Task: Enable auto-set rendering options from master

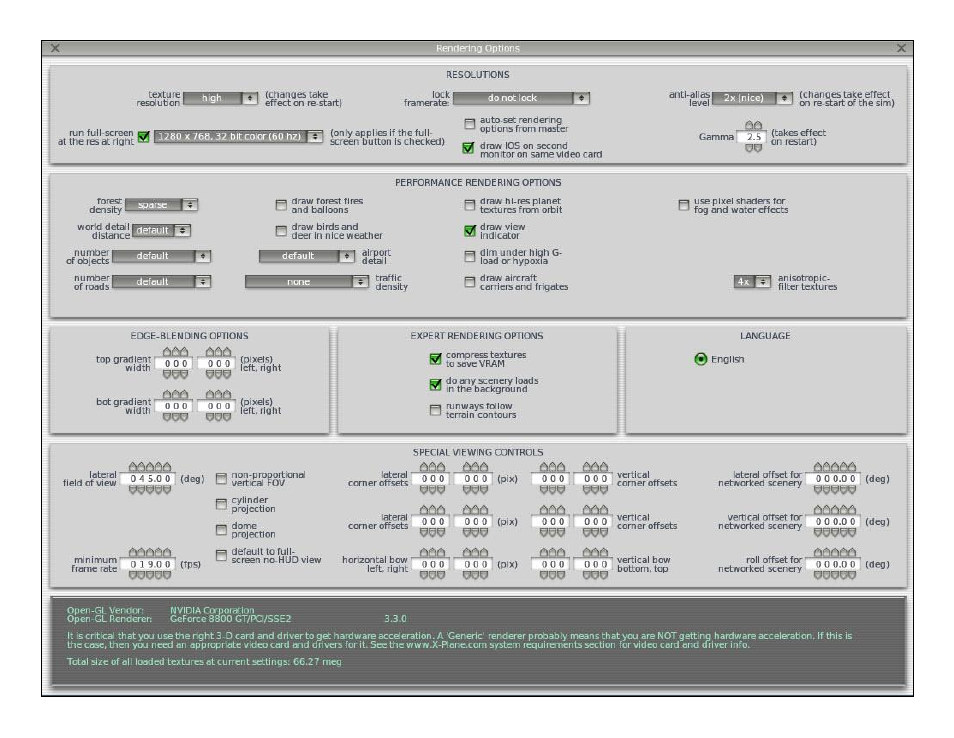Action: [x=469, y=124]
